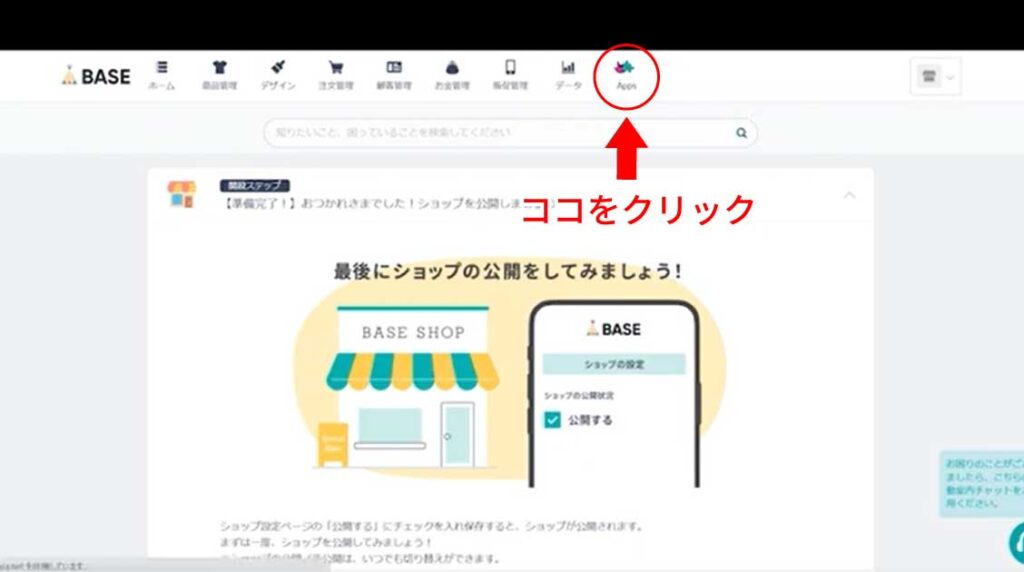Expand the shop account dropdown
Screen dimensions: 1024x572
point(936,76)
